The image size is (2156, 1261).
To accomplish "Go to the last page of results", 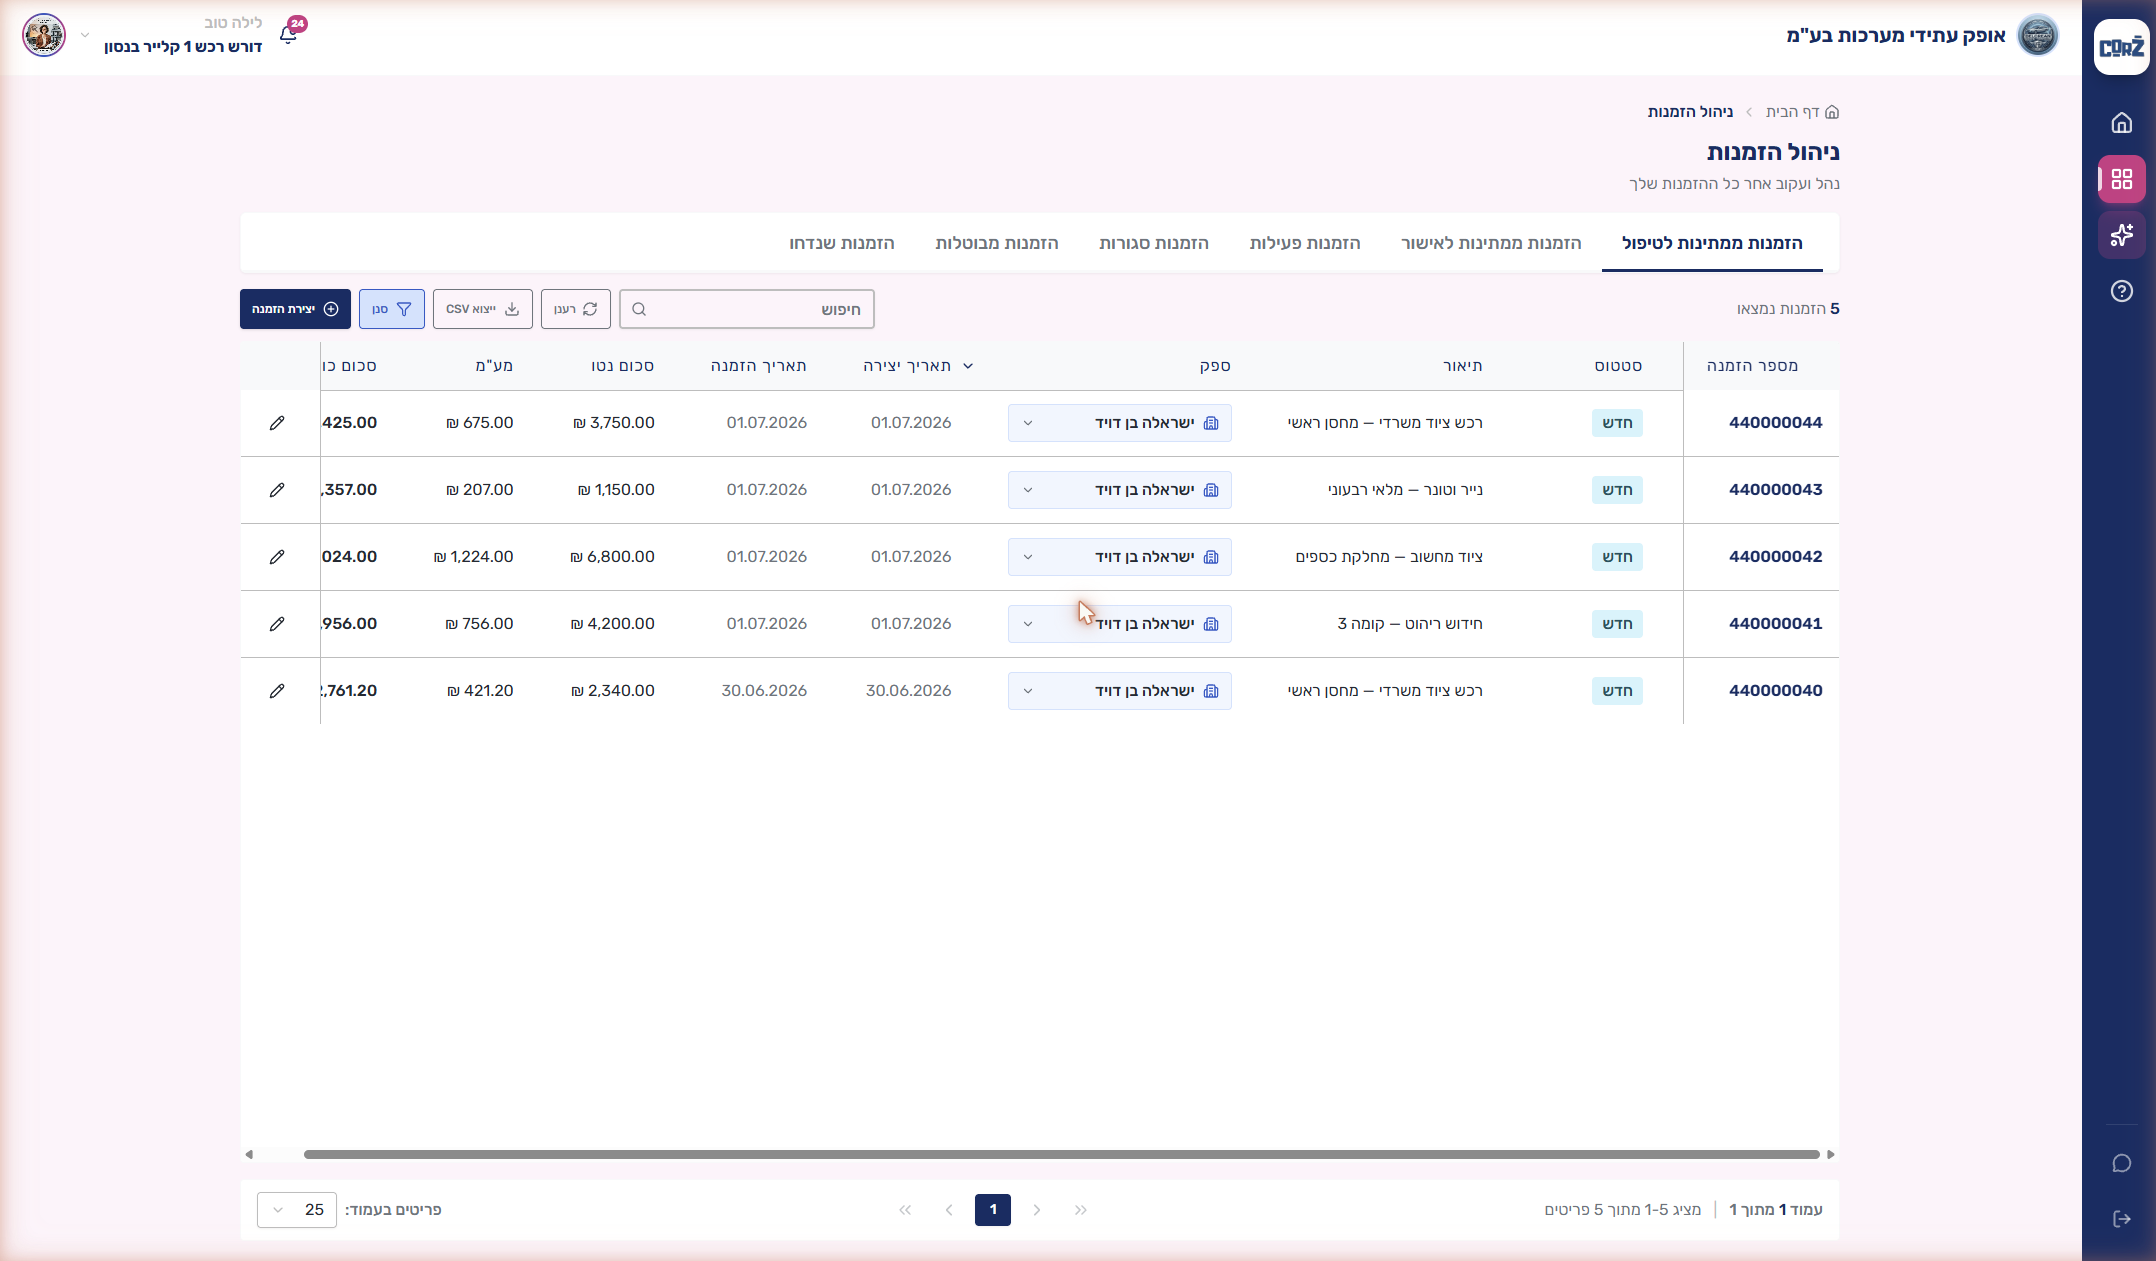I will (905, 1210).
